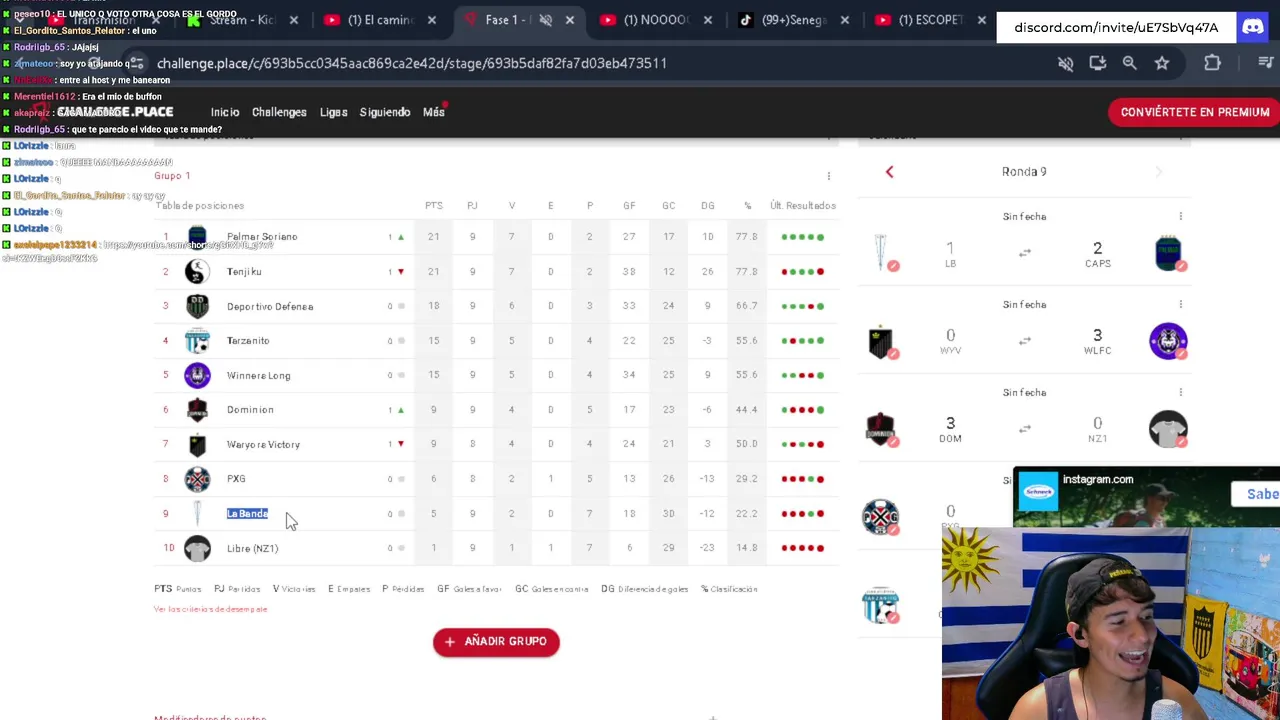Viewport: 1280px width, 720px height.
Task: Click the Winners Long team crest
Action: [197, 375]
